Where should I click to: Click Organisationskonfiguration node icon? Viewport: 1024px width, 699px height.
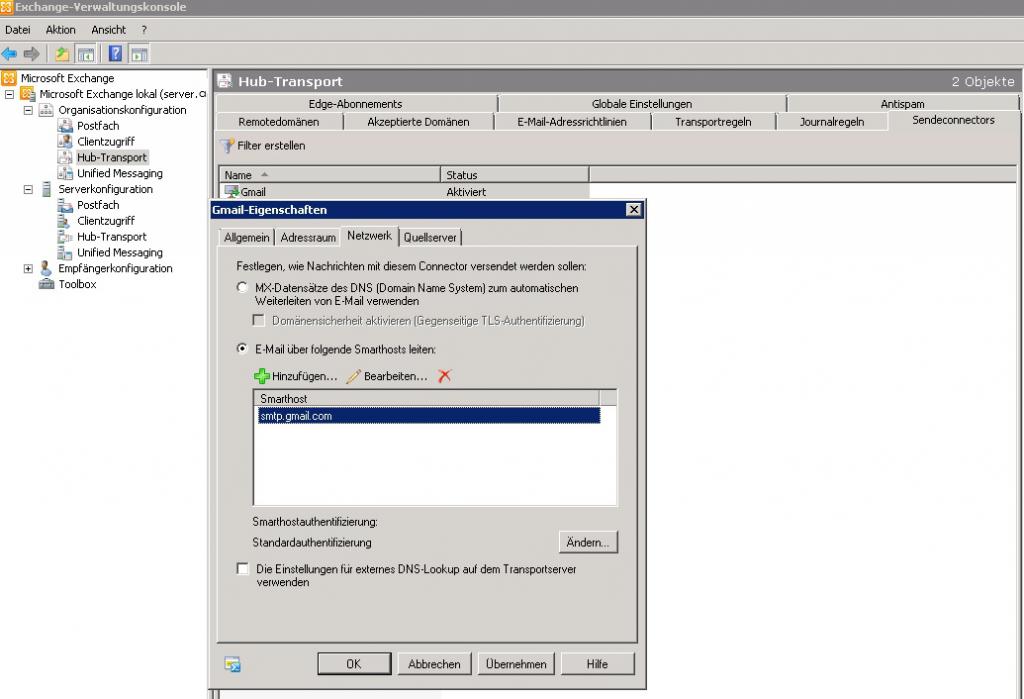[46, 110]
